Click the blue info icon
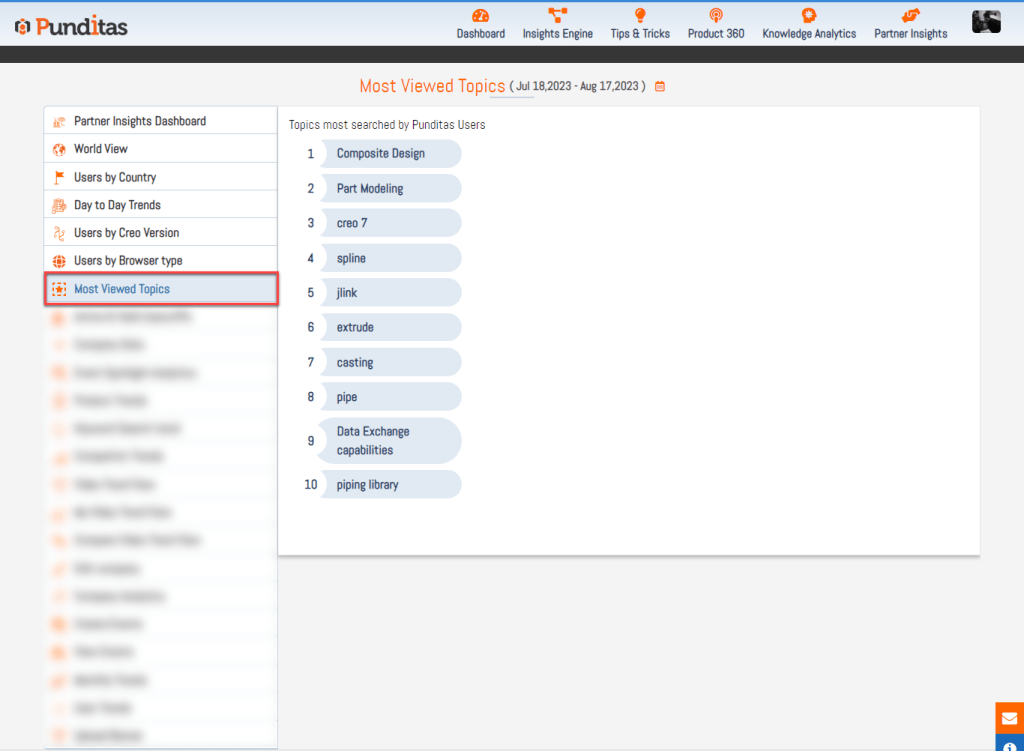Screen dimensions: 1024x751 coord(1009,744)
